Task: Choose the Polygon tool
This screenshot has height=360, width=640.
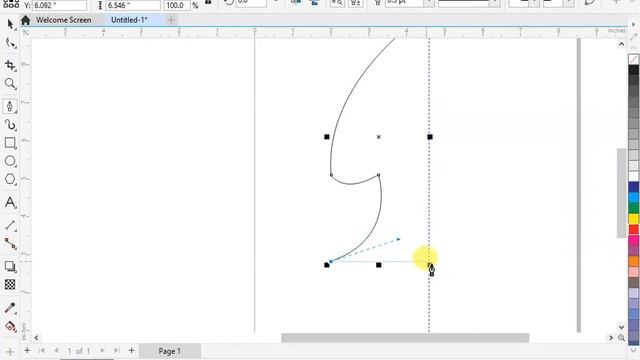Action: [10, 180]
